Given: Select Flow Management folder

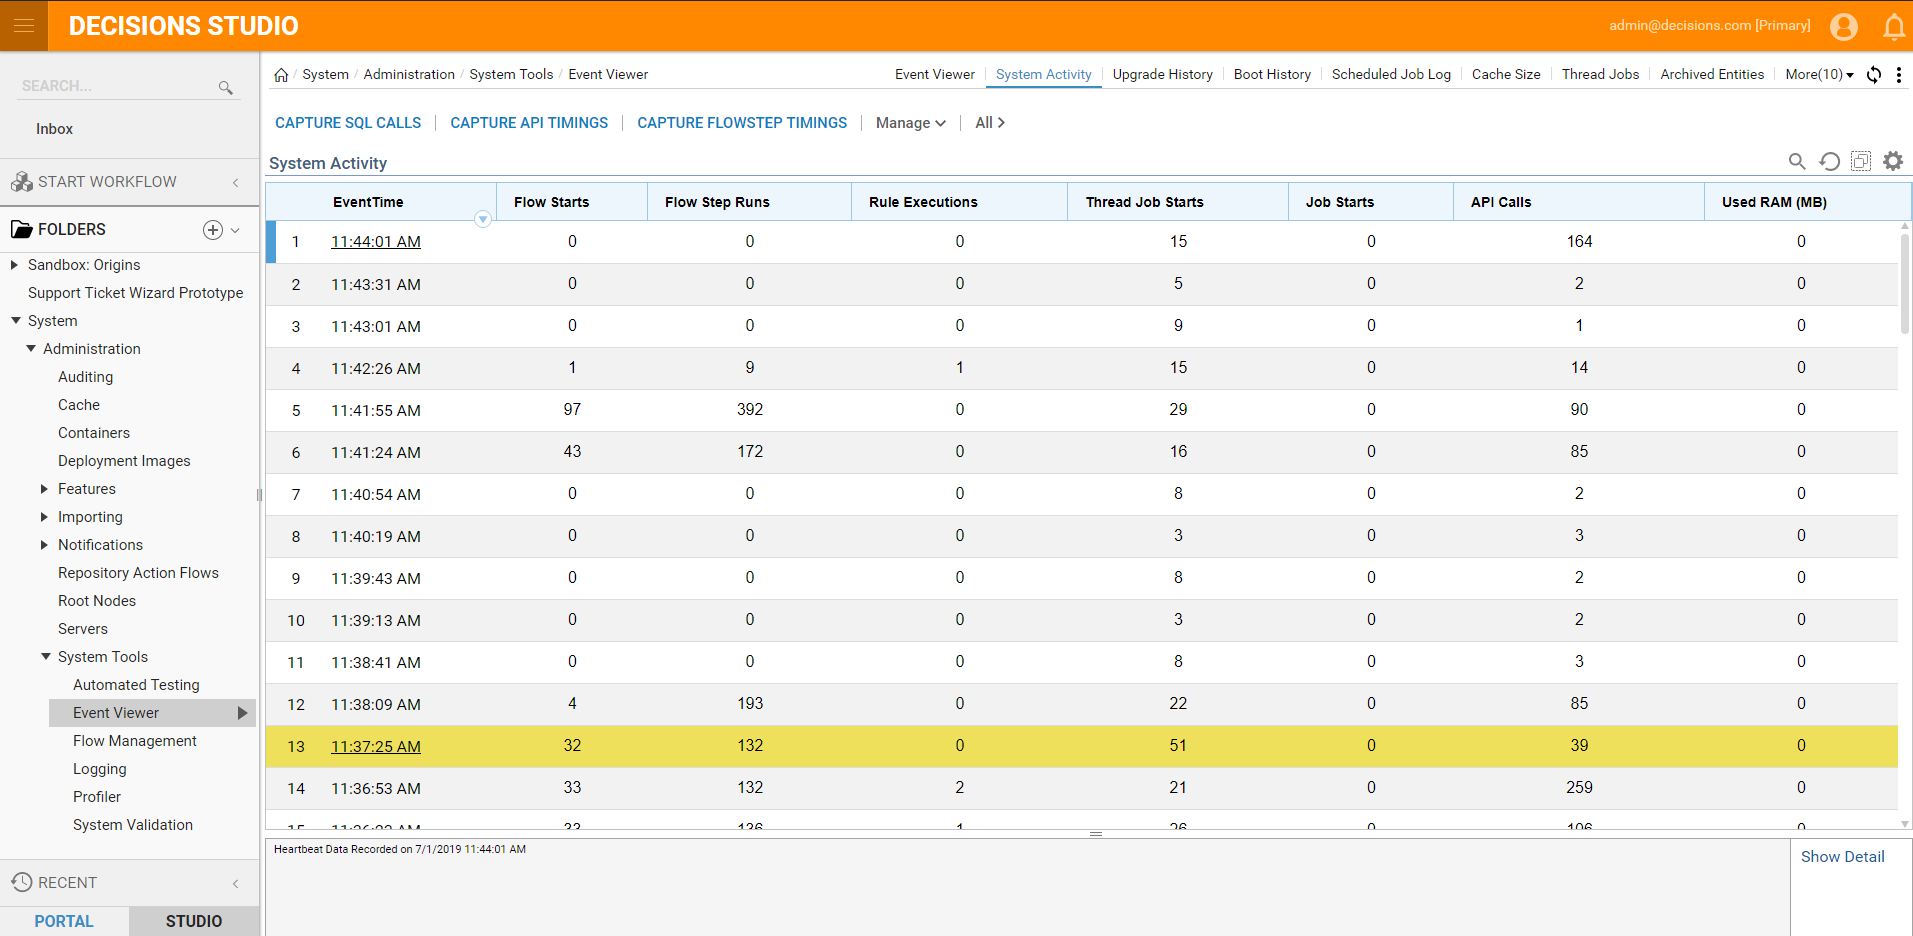Looking at the screenshot, I should [x=134, y=741].
